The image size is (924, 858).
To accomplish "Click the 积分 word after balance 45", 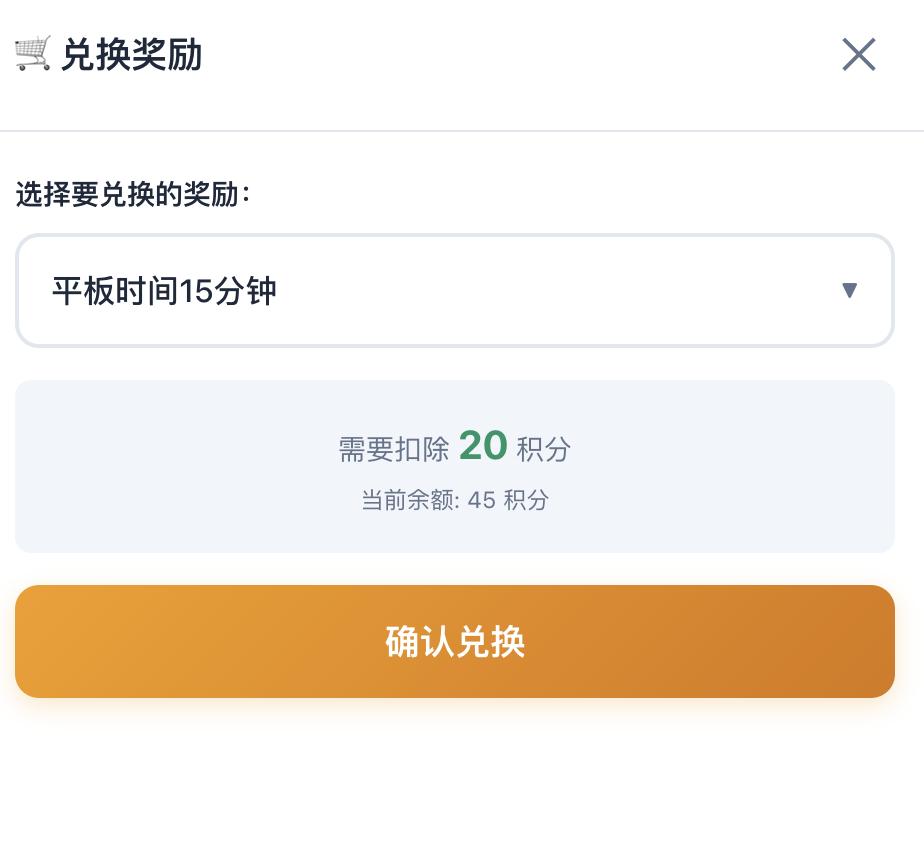I will coord(526,500).
